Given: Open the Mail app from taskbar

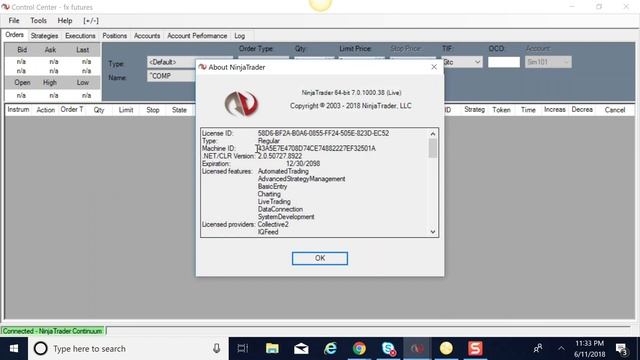Looking at the screenshot, I should click(301, 349).
